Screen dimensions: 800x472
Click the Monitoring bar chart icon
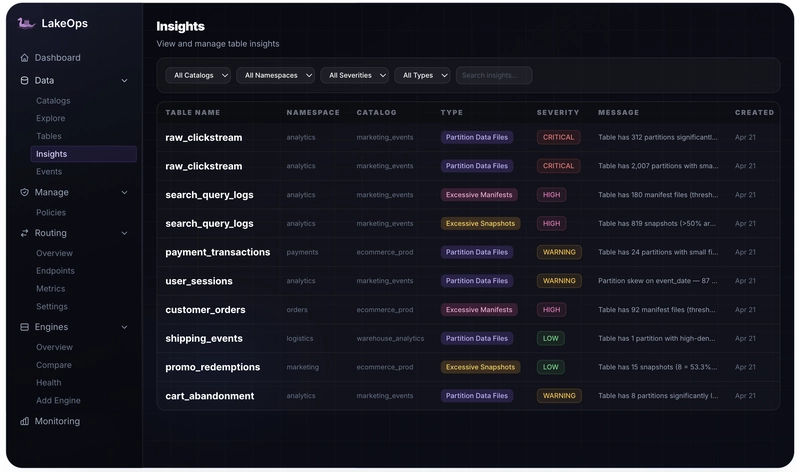pyautogui.click(x=24, y=421)
